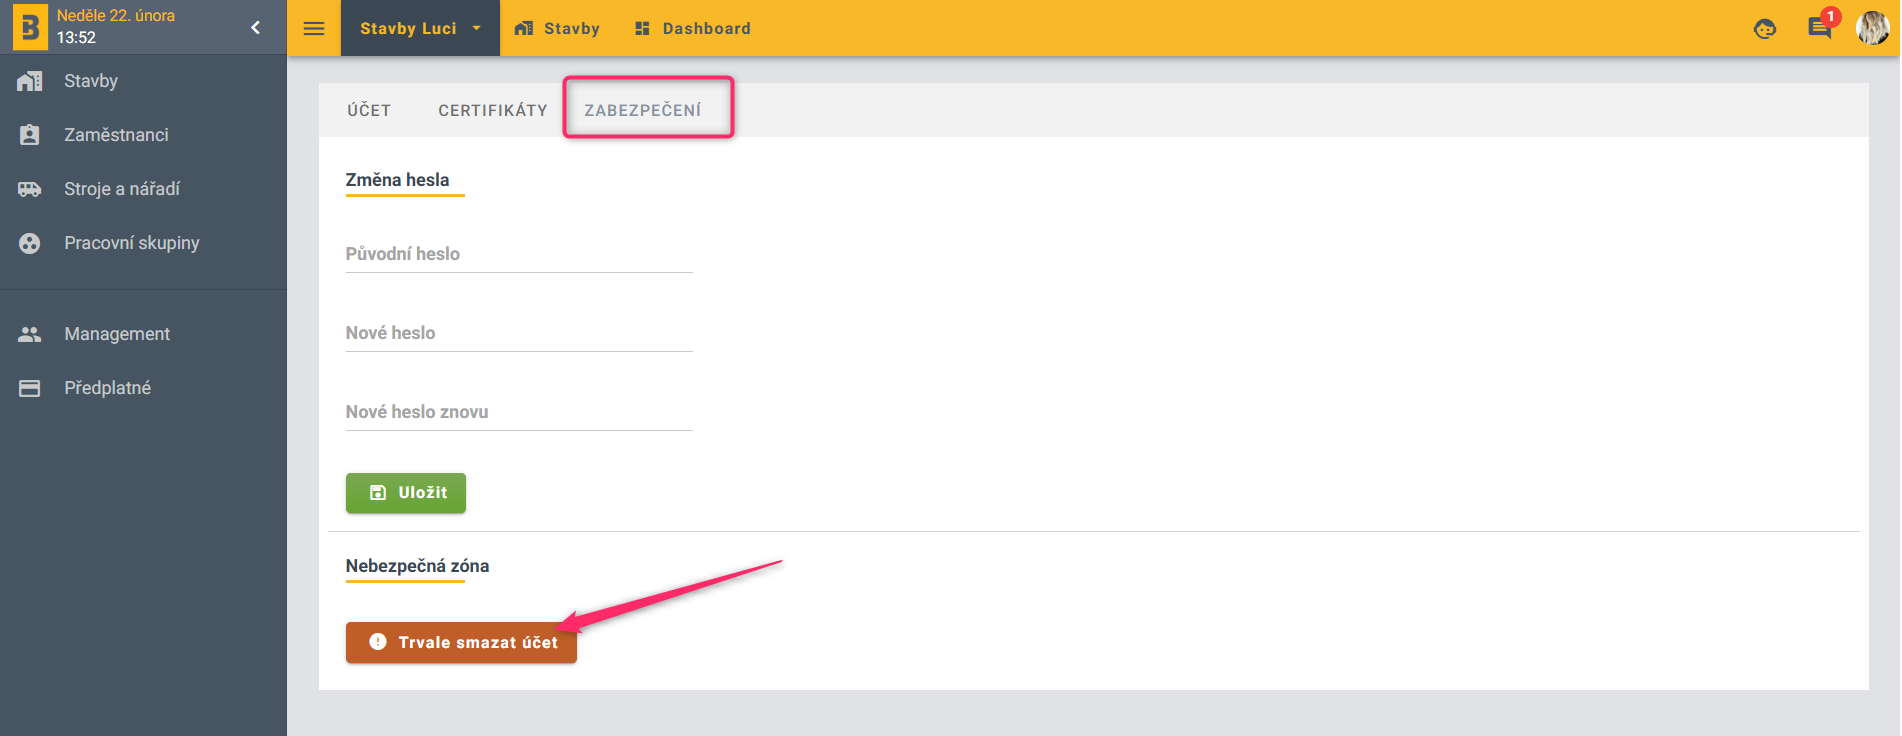Open Pracovní skupiny in the sidebar
The height and width of the screenshot is (736, 1902).
(131, 243)
